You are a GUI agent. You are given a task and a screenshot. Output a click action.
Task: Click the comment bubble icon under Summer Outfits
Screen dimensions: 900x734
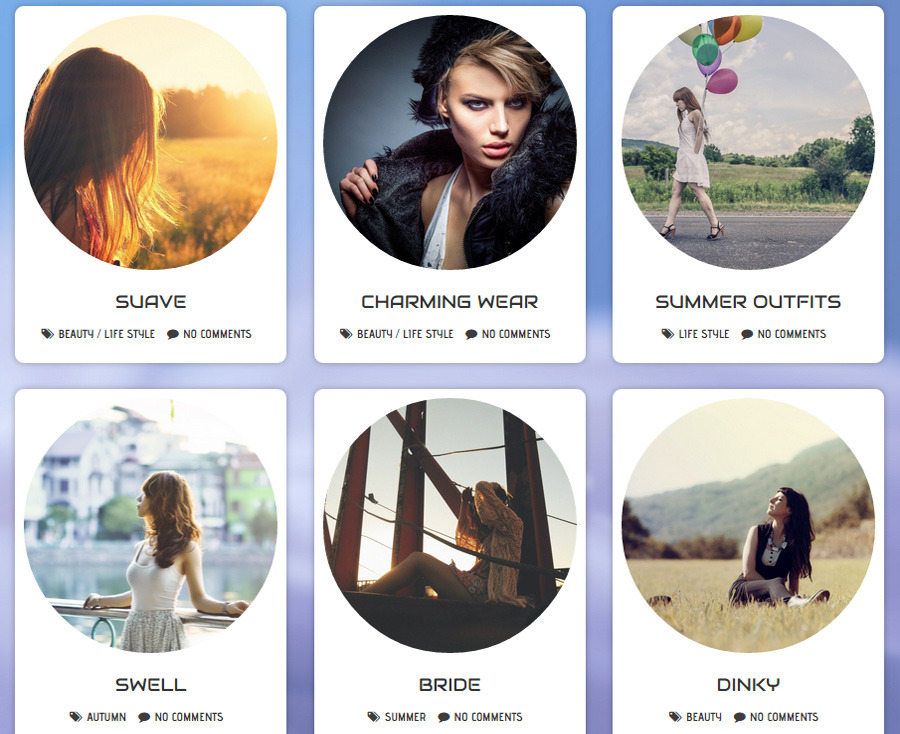pyautogui.click(x=747, y=334)
